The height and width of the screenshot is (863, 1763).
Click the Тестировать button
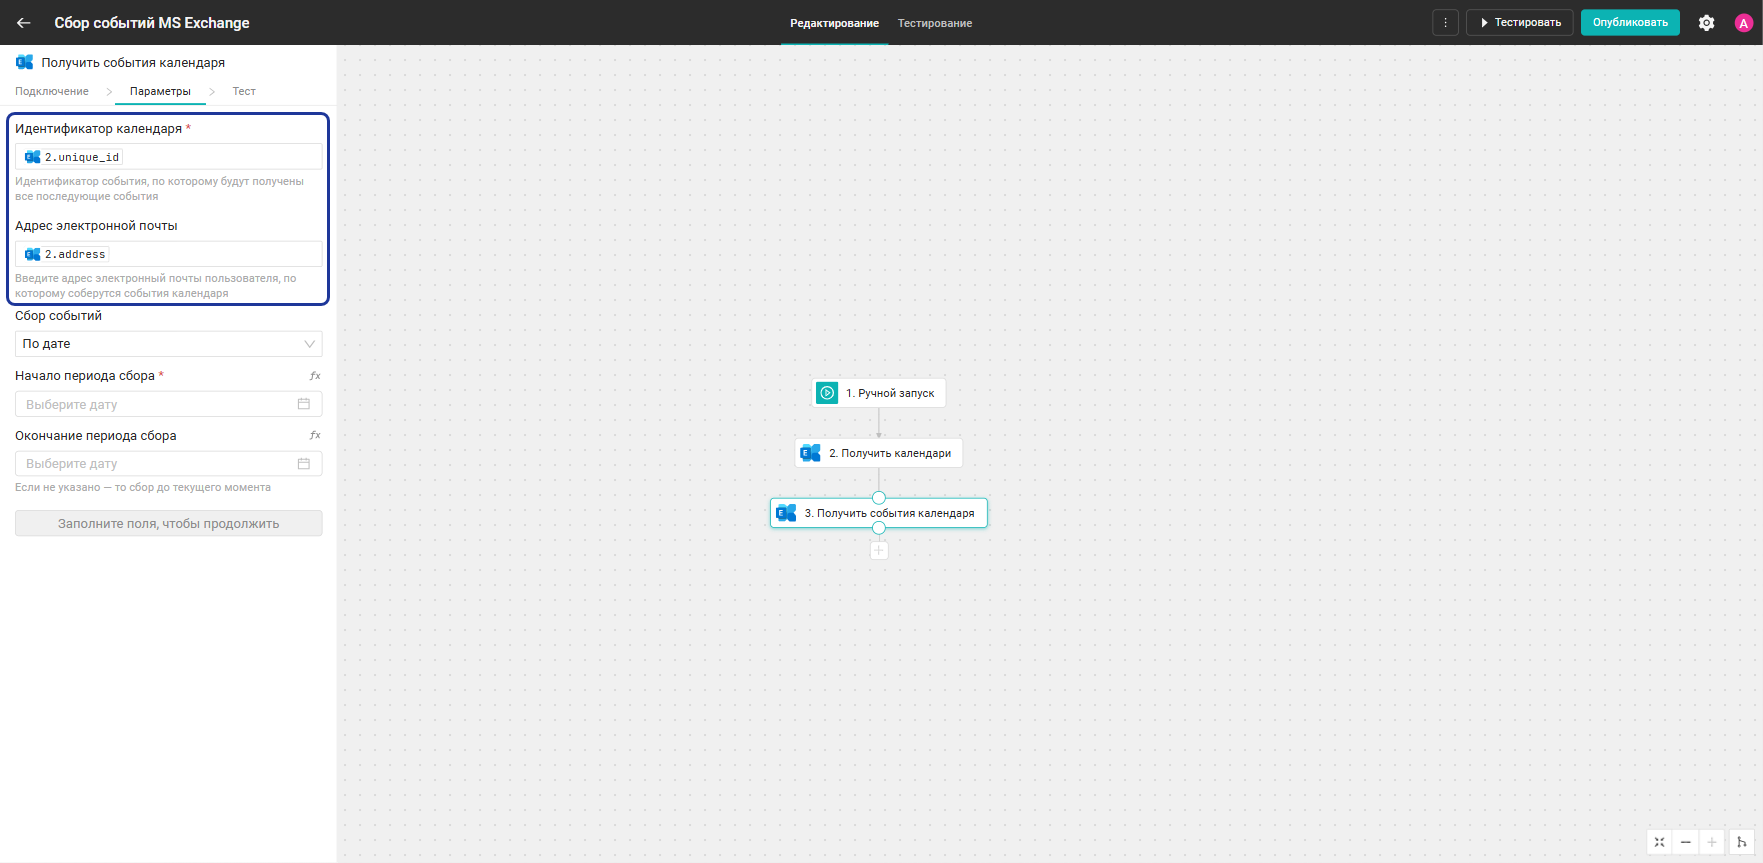point(1519,23)
